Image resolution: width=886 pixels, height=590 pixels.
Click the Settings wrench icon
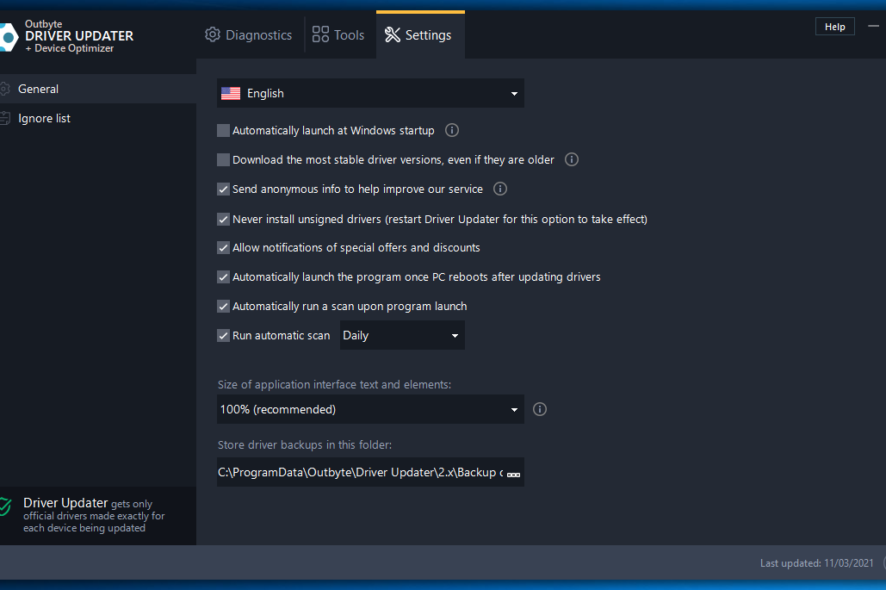[392, 34]
